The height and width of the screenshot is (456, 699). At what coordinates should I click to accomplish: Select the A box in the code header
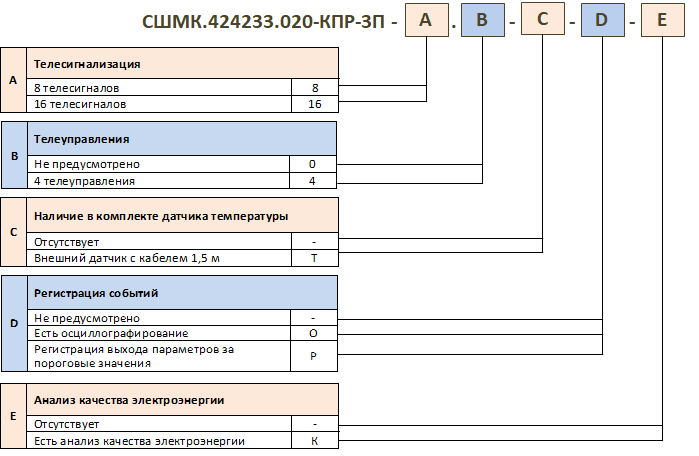pos(427,20)
